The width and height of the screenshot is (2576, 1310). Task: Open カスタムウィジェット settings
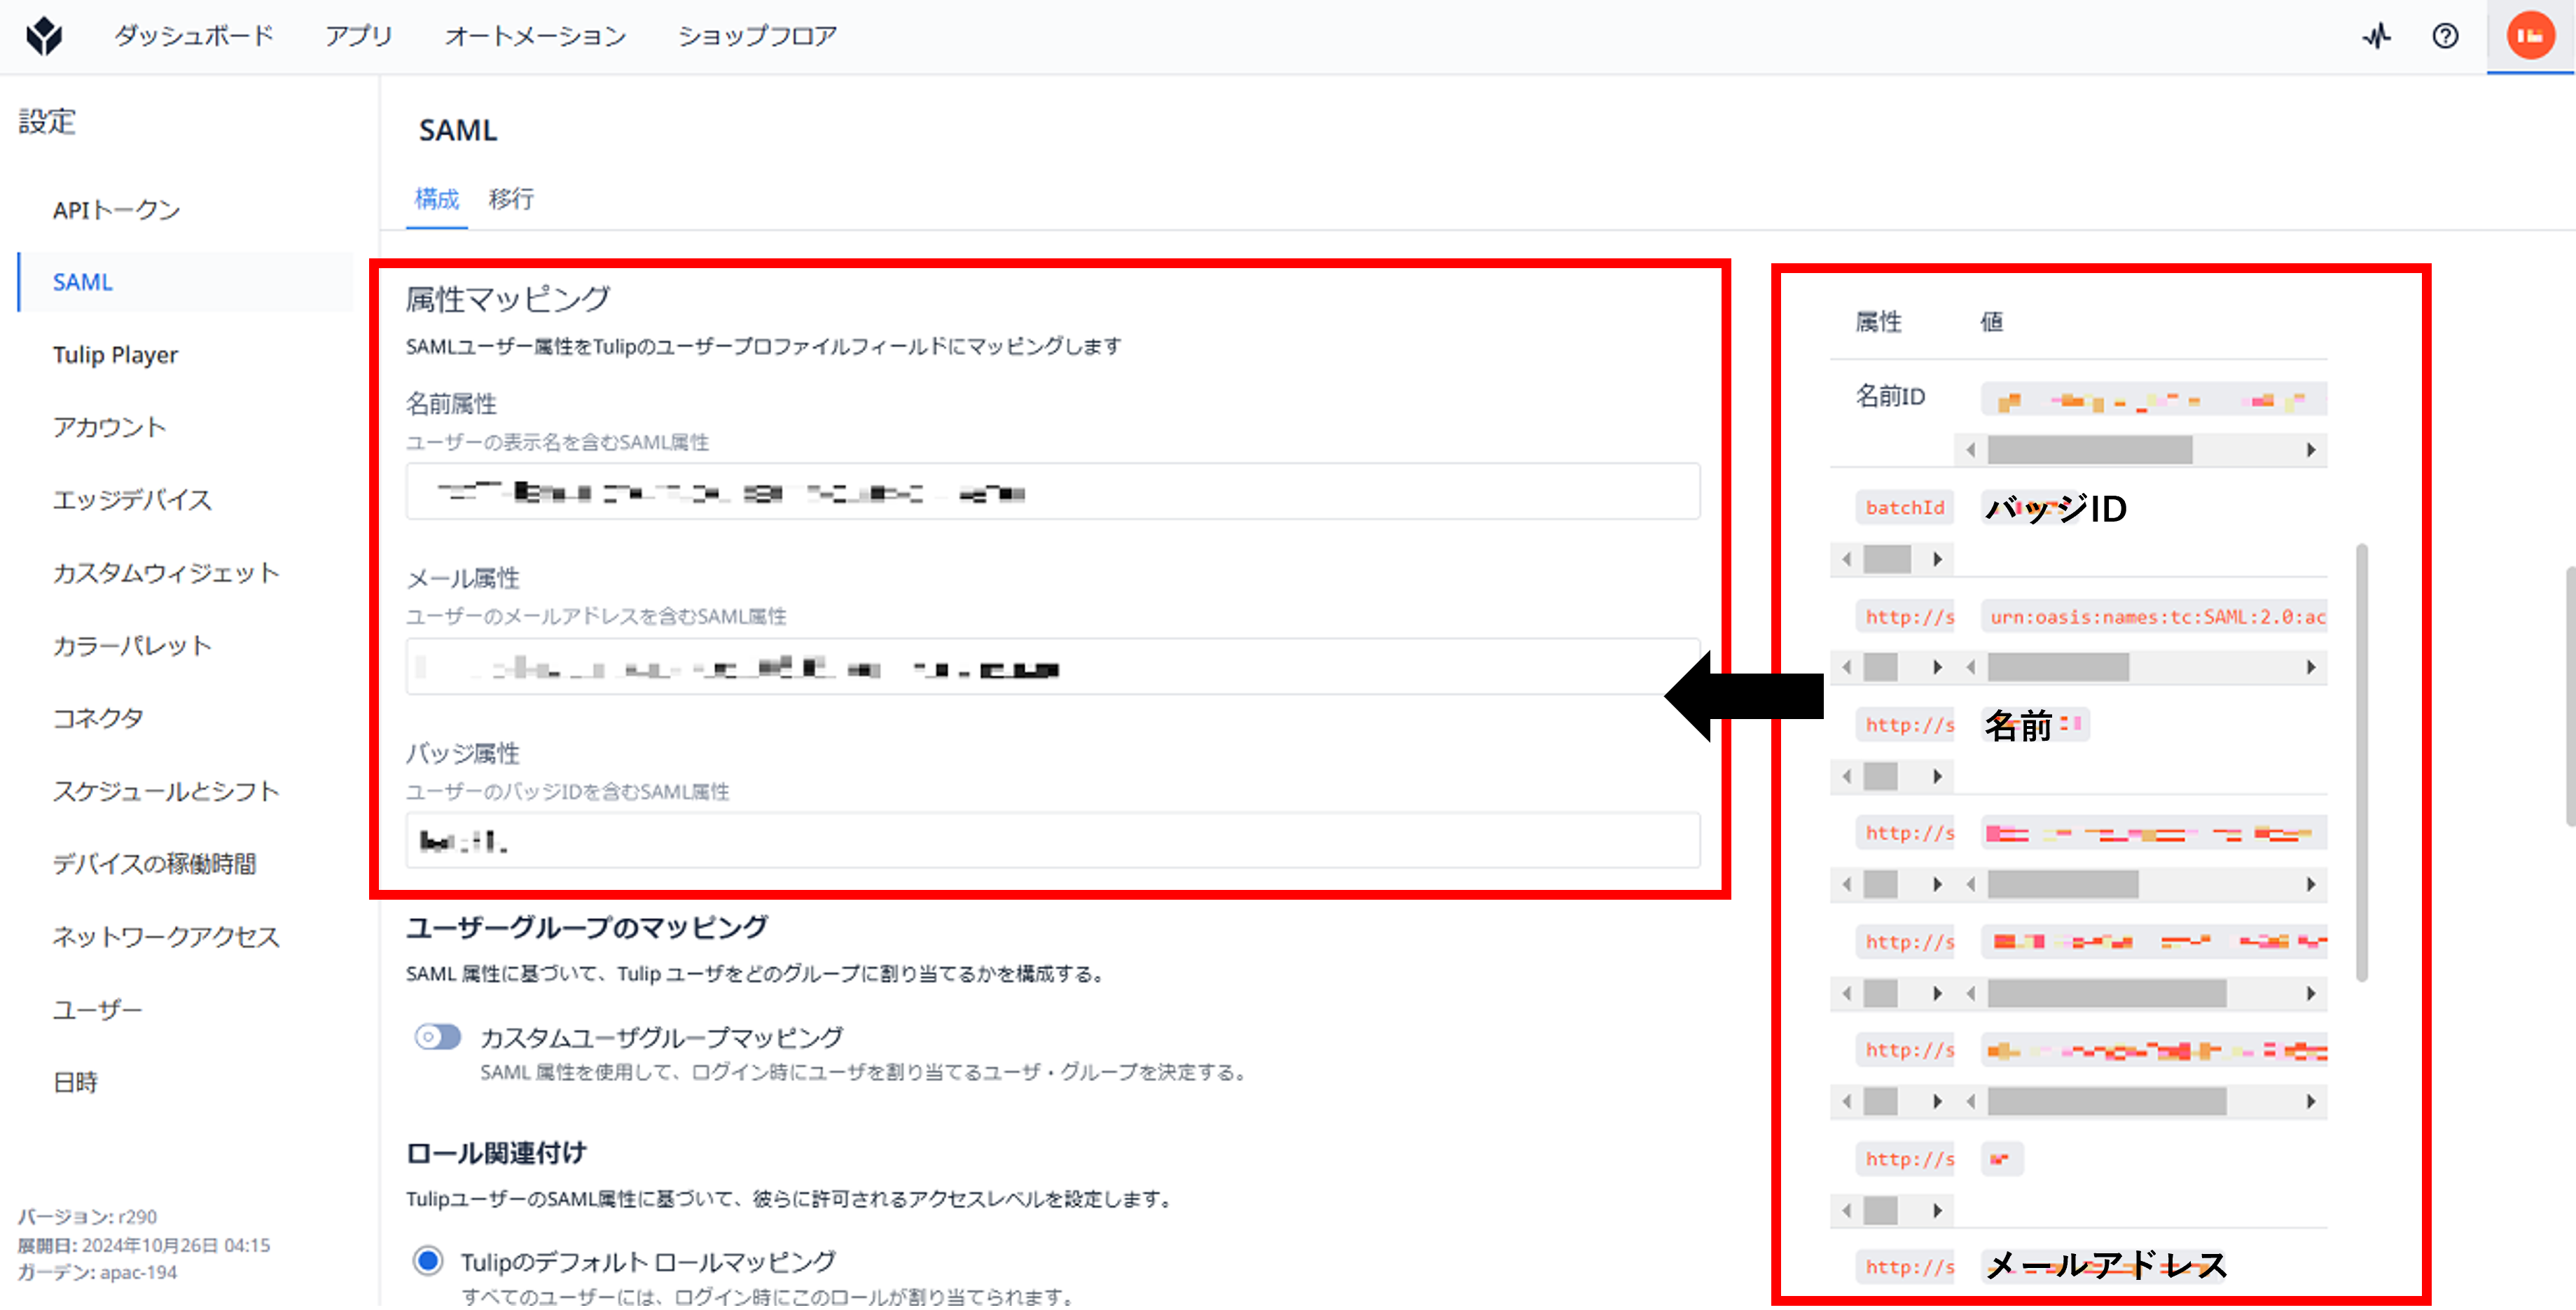[x=166, y=573]
